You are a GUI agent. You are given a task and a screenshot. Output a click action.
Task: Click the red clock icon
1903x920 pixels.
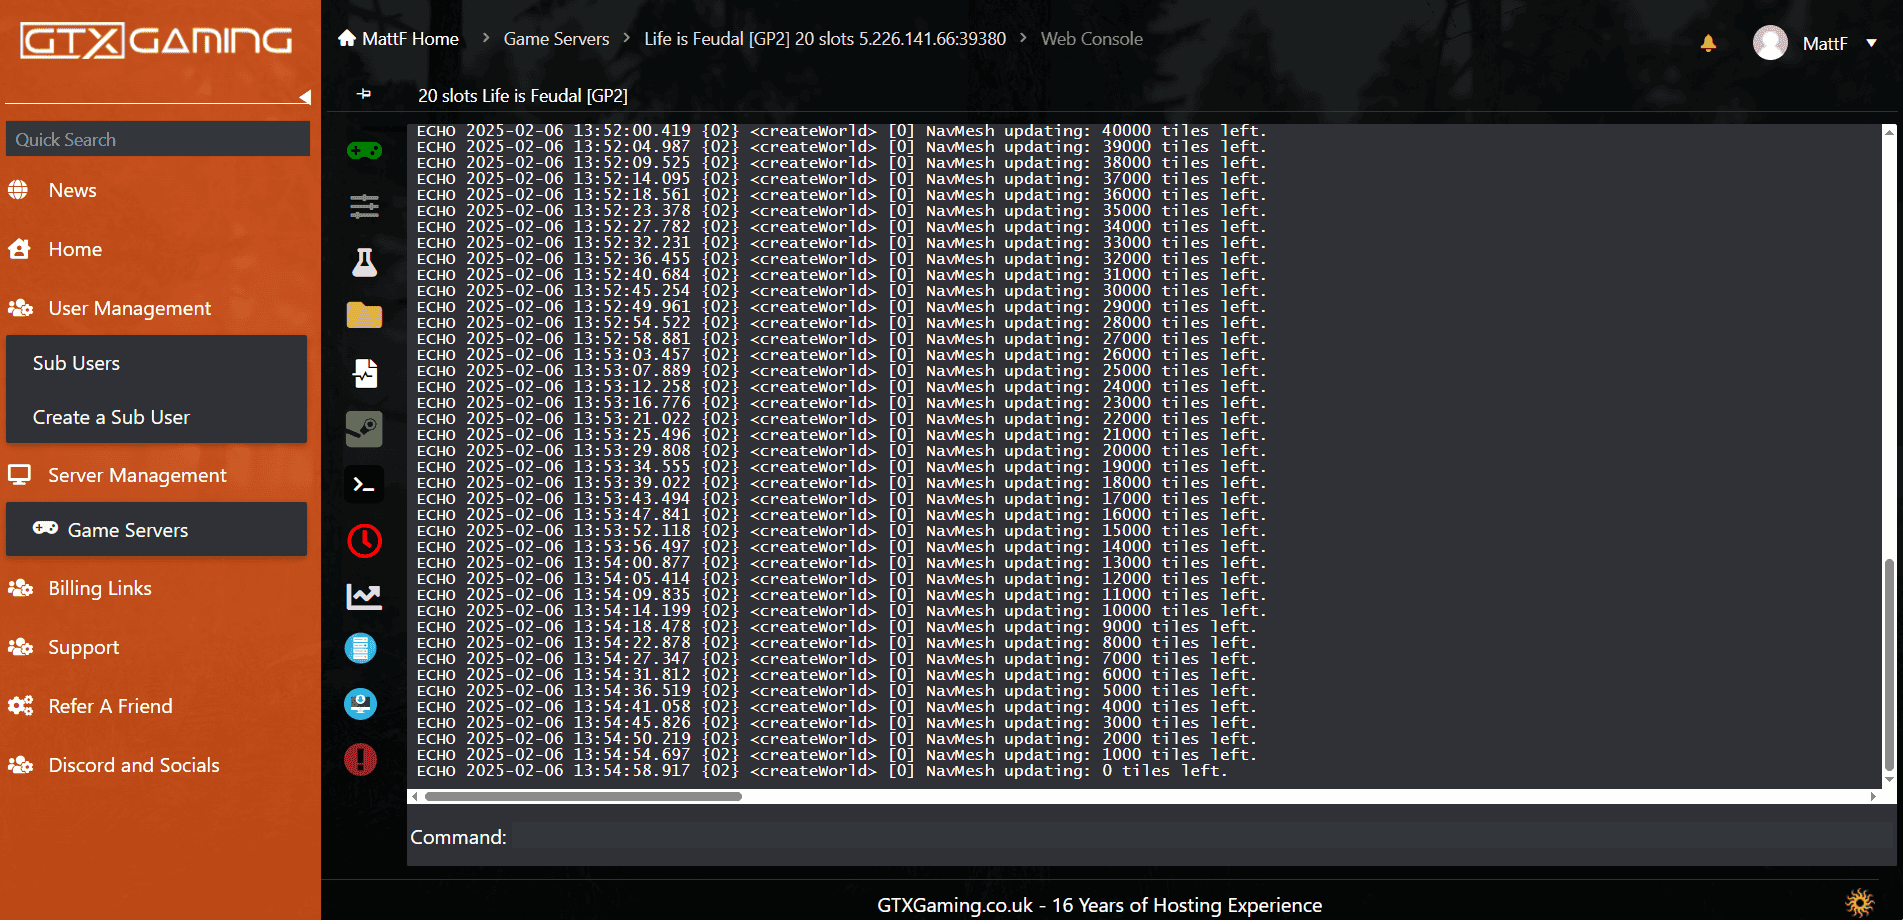(x=364, y=541)
